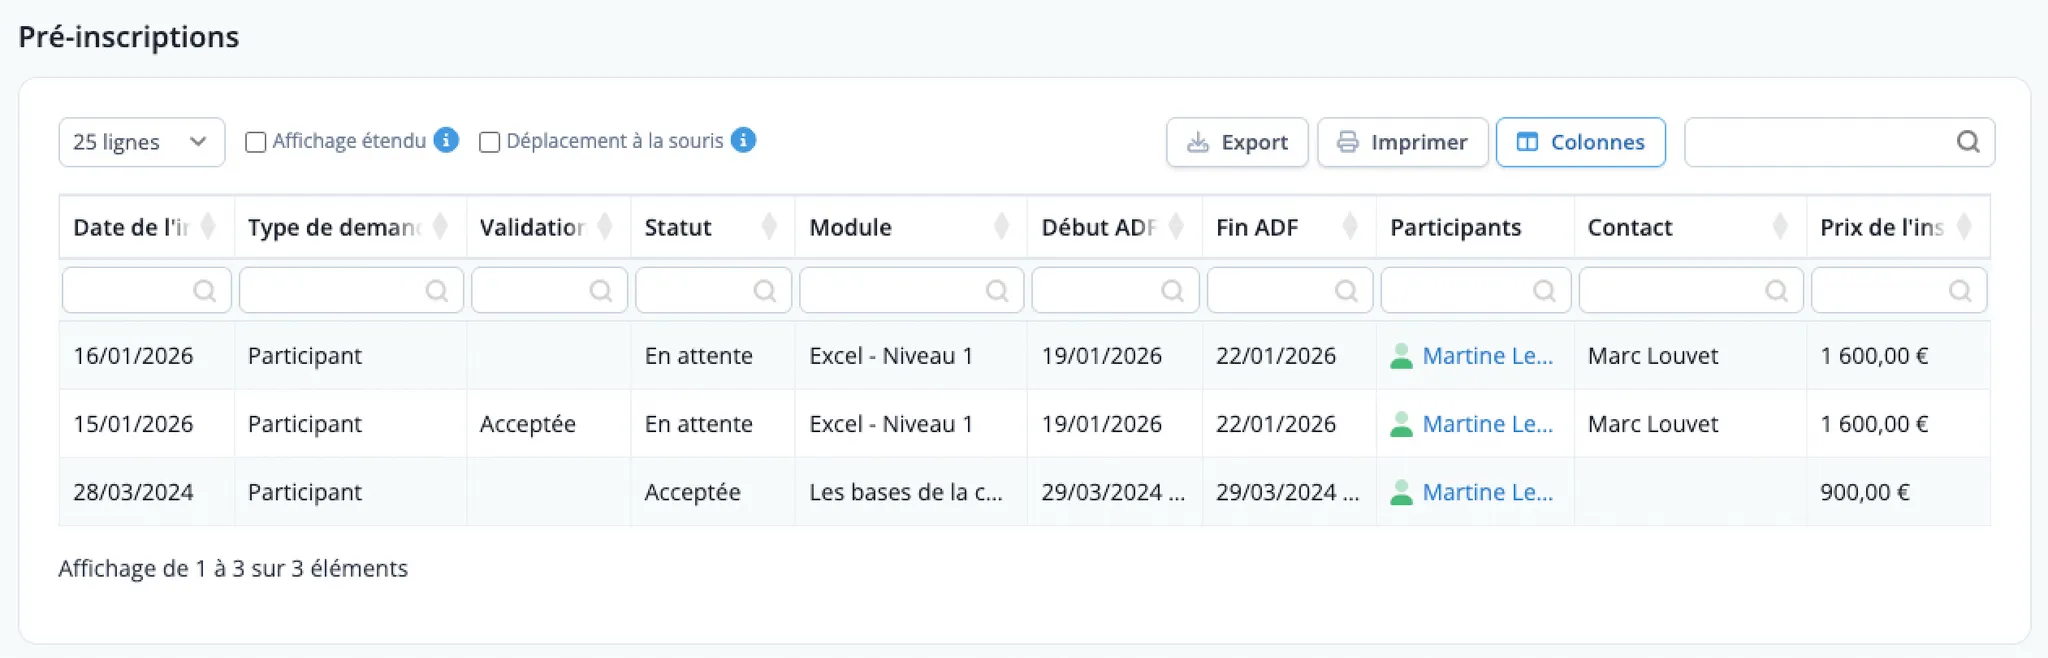Click info icon next to Déplacement à la souris

click(x=743, y=140)
